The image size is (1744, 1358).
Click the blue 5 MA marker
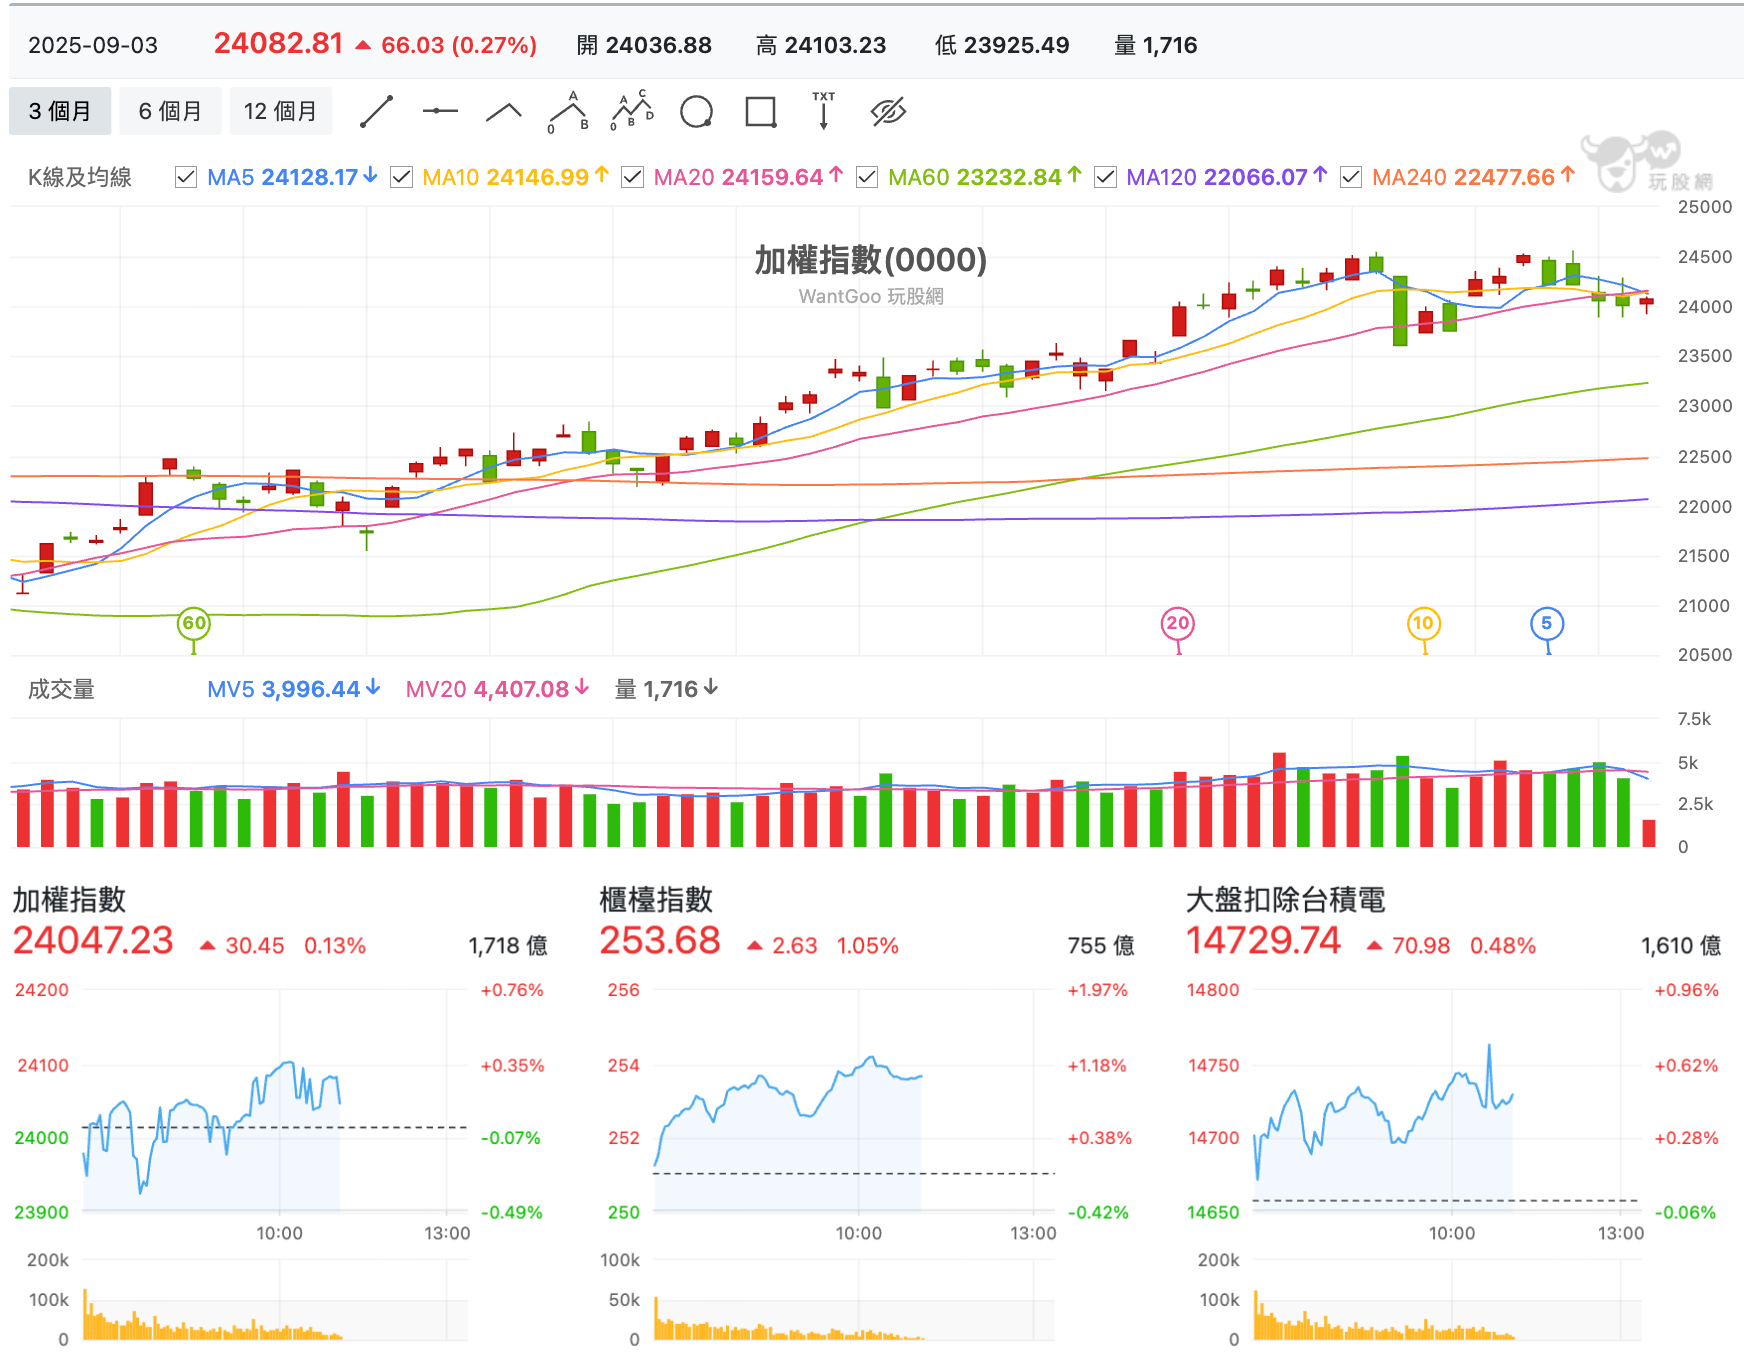(1547, 624)
